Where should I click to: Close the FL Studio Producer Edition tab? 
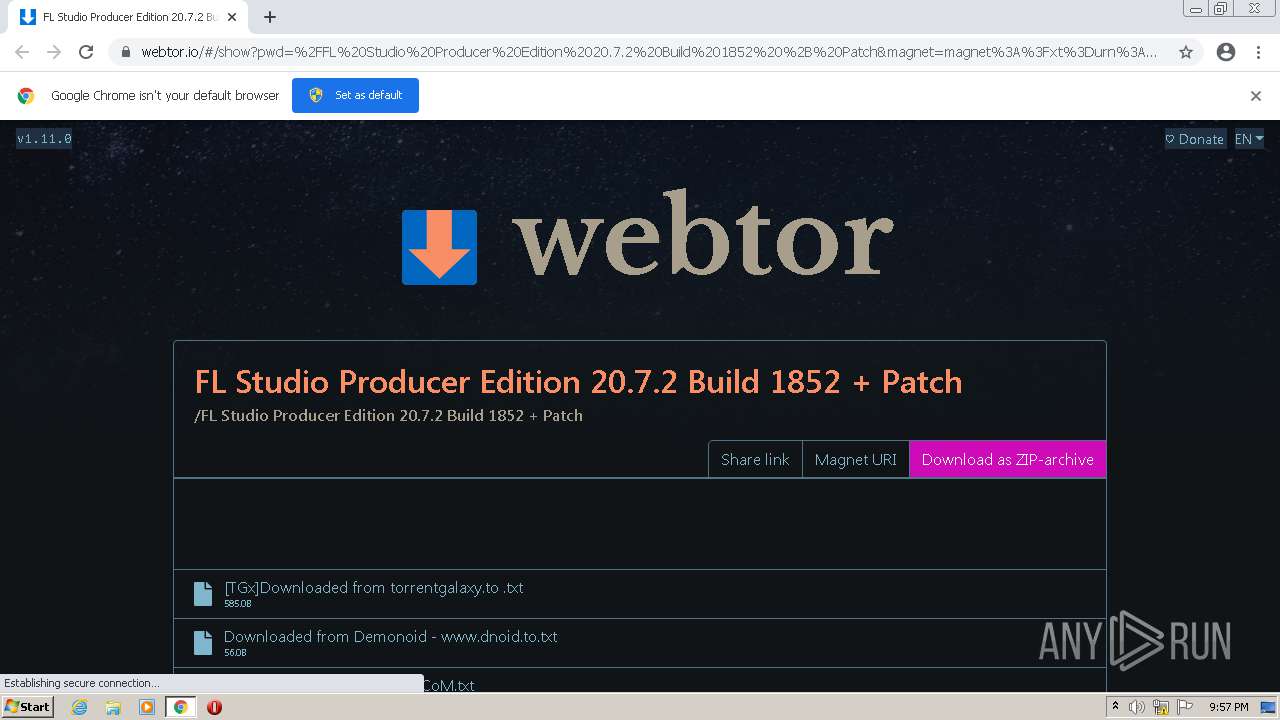[x=232, y=17]
